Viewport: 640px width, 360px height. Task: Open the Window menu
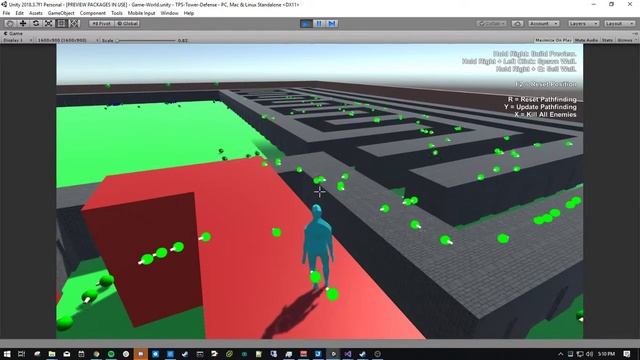click(169, 13)
